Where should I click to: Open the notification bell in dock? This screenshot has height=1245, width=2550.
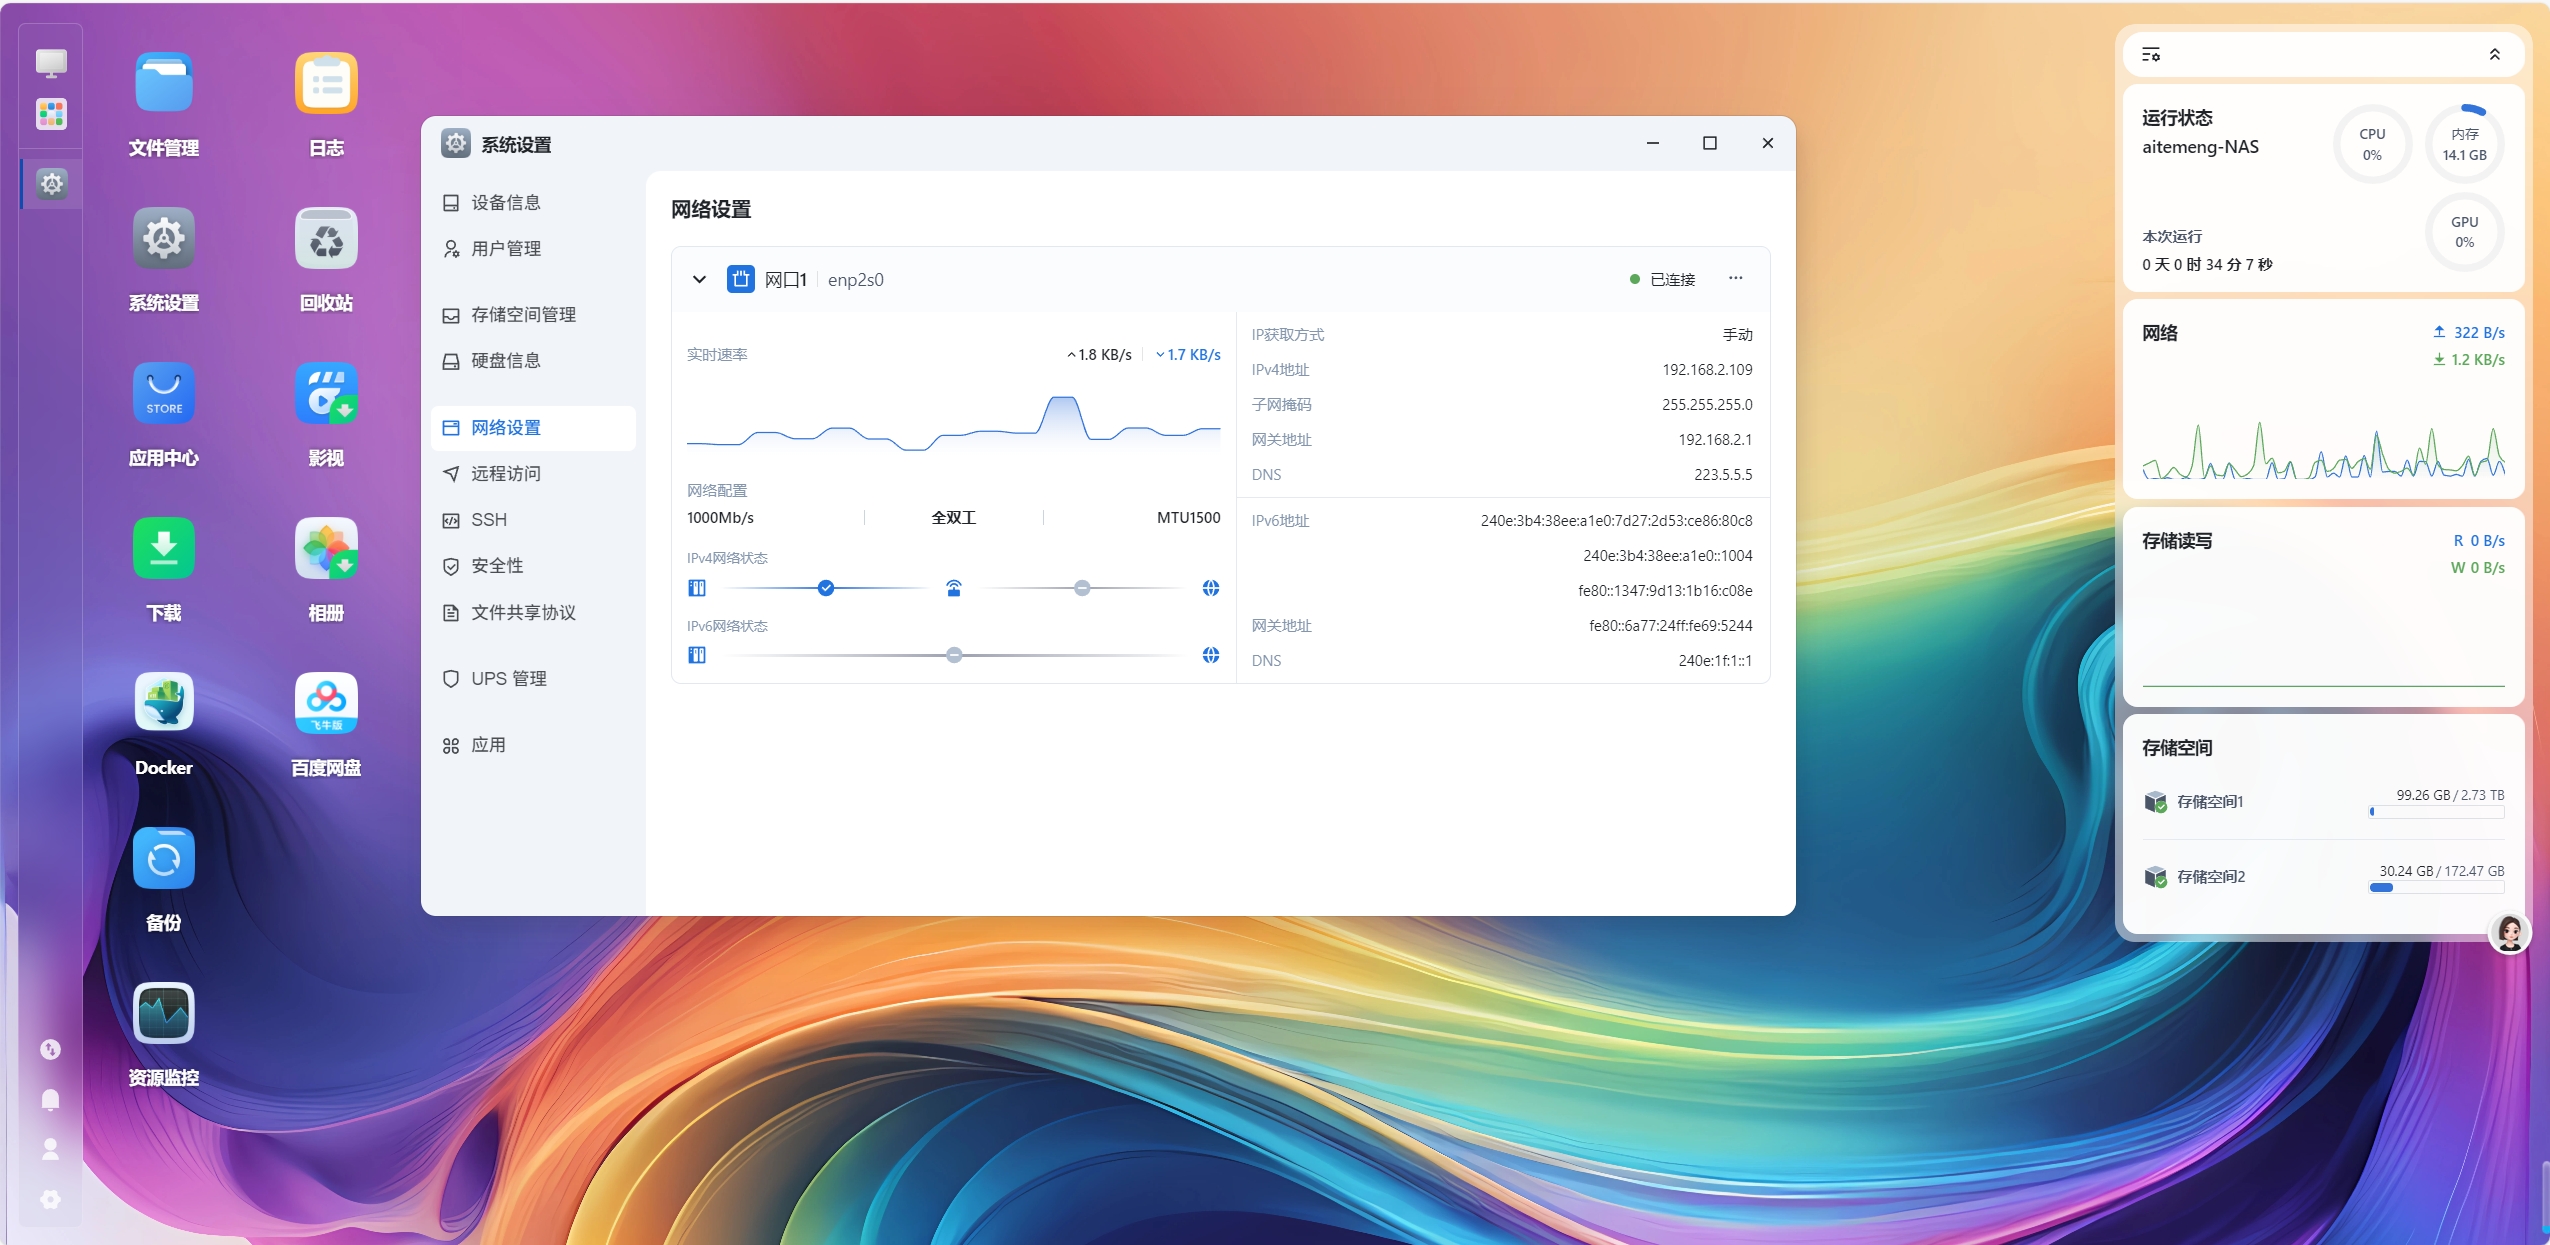[51, 1100]
